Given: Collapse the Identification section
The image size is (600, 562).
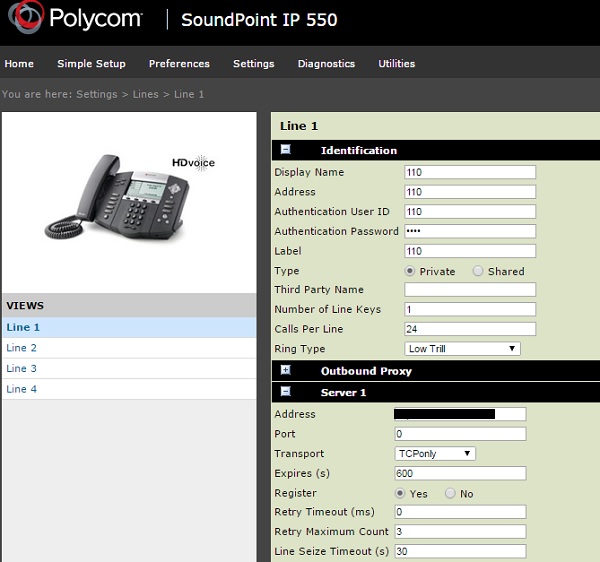Looking at the screenshot, I should click(285, 150).
